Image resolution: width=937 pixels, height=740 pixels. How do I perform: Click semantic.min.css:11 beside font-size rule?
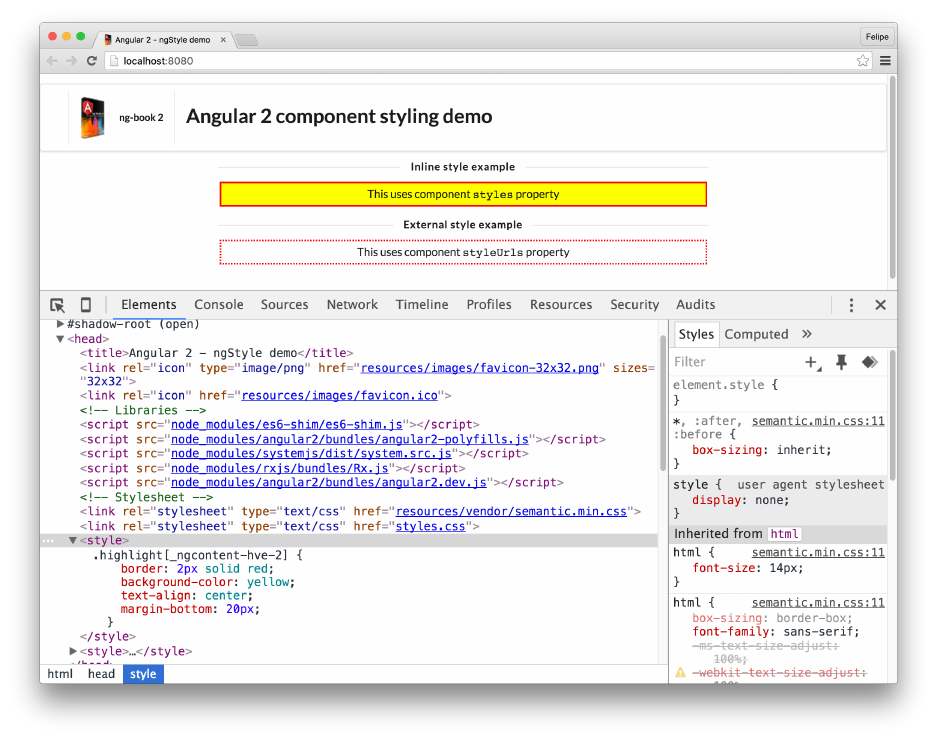click(x=818, y=552)
